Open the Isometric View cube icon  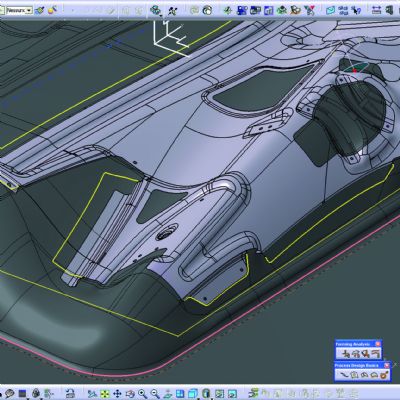[193, 394]
